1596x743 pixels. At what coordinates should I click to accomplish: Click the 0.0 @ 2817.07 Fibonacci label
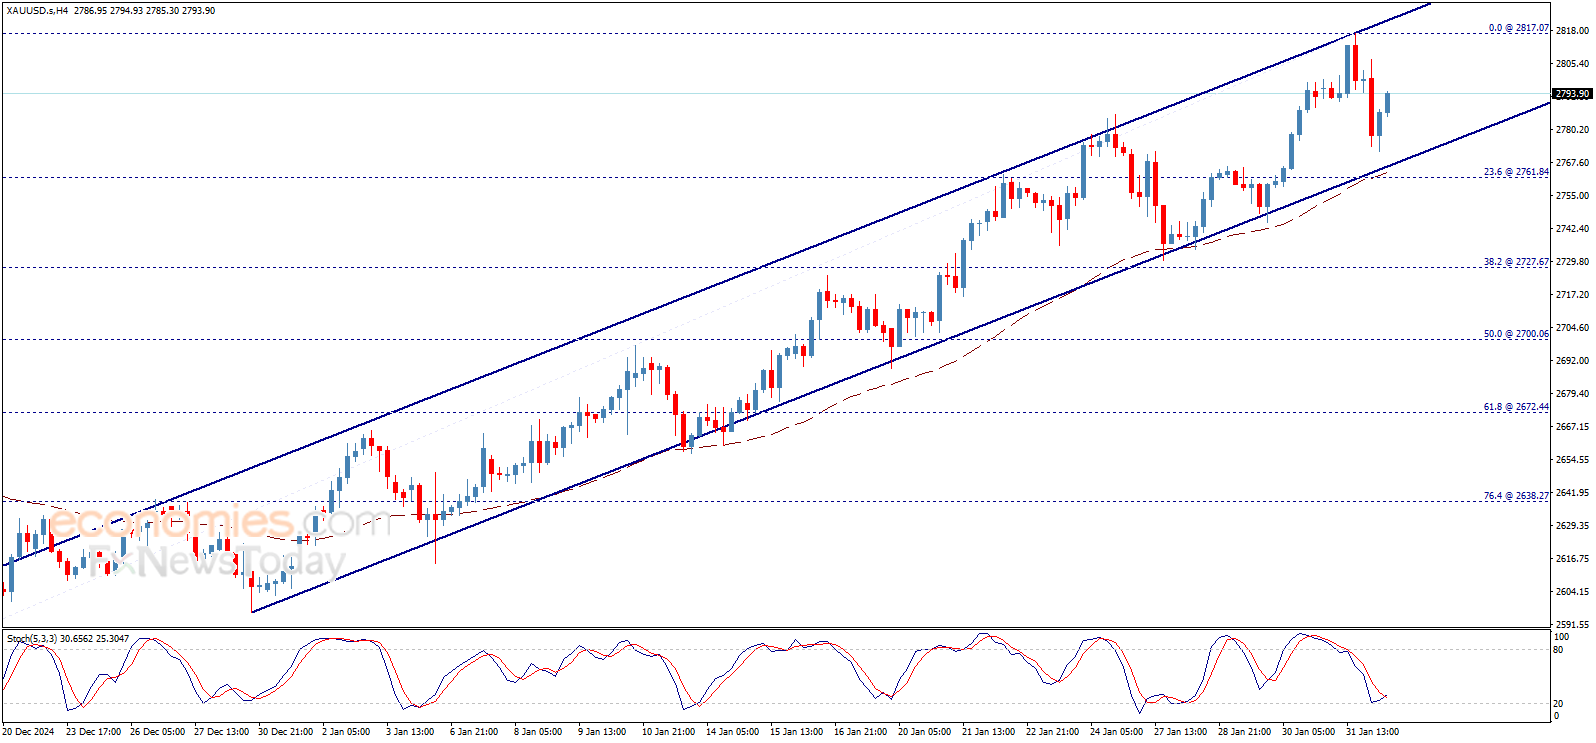(1518, 28)
